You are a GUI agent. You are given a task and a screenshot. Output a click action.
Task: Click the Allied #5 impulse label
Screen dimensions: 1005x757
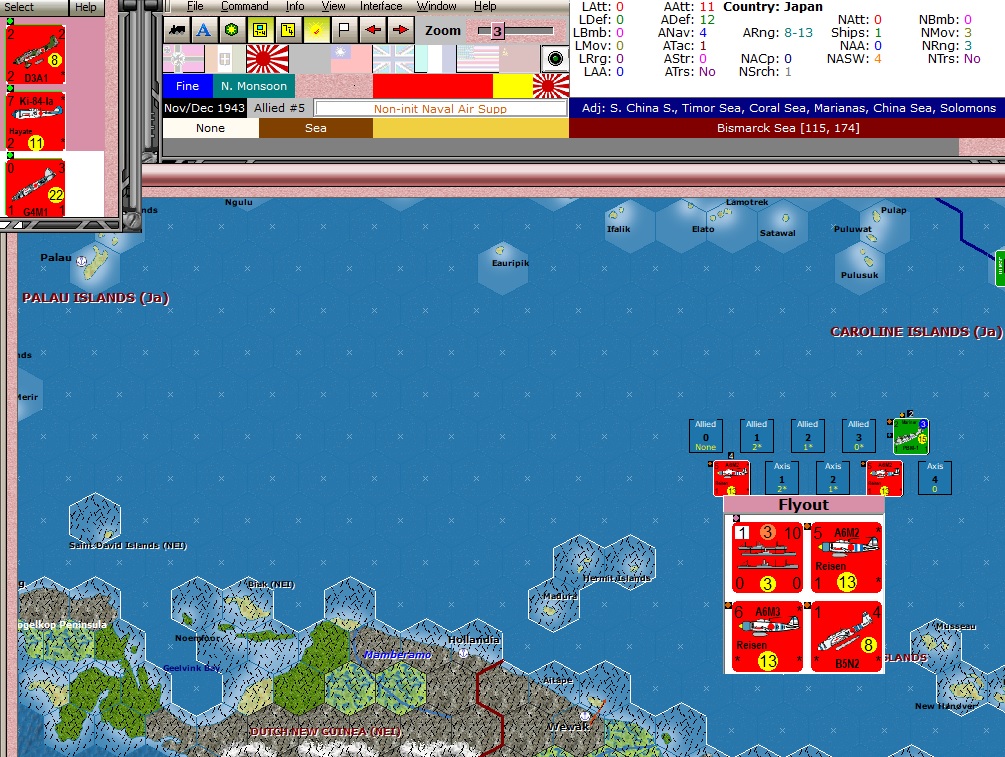coord(279,108)
